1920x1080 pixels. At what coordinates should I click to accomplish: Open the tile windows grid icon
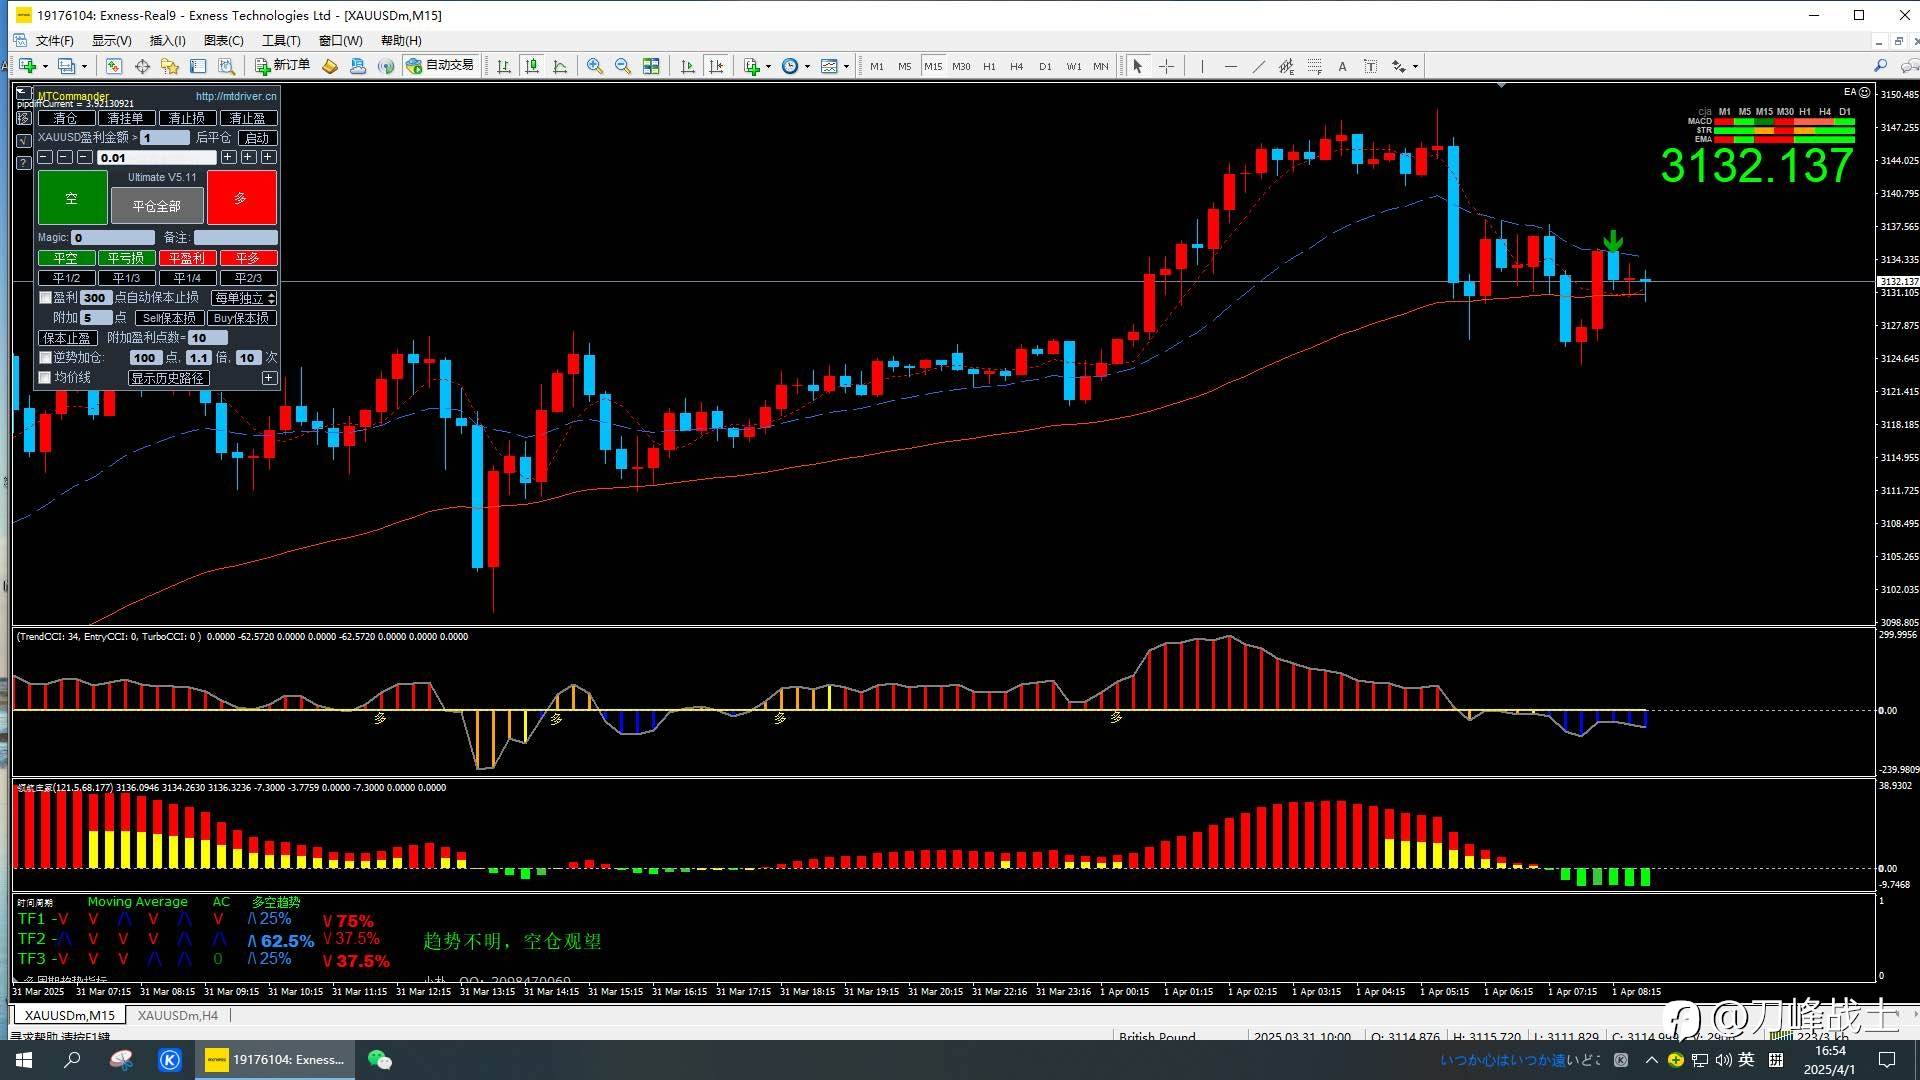(651, 66)
